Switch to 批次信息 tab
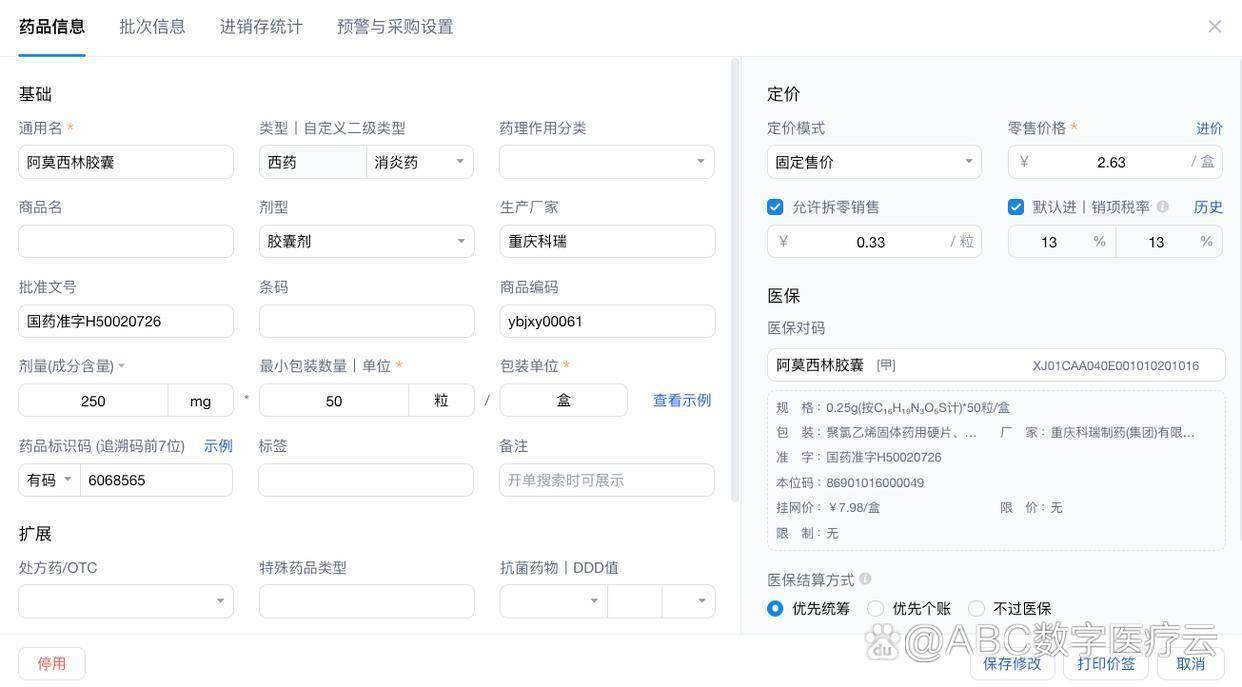This screenshot has width=1242, height=687. click(152, 27)
